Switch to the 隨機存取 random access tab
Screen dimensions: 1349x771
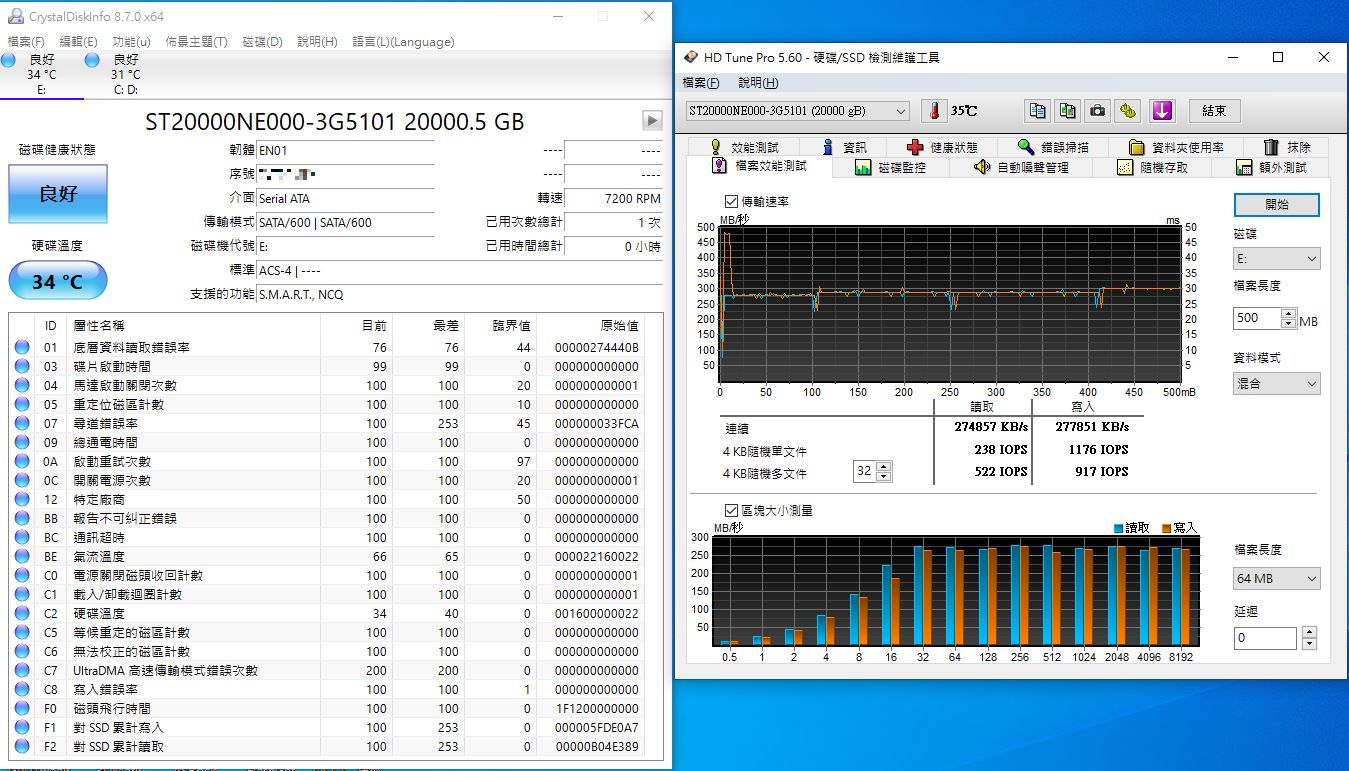tap(1152, 167)
